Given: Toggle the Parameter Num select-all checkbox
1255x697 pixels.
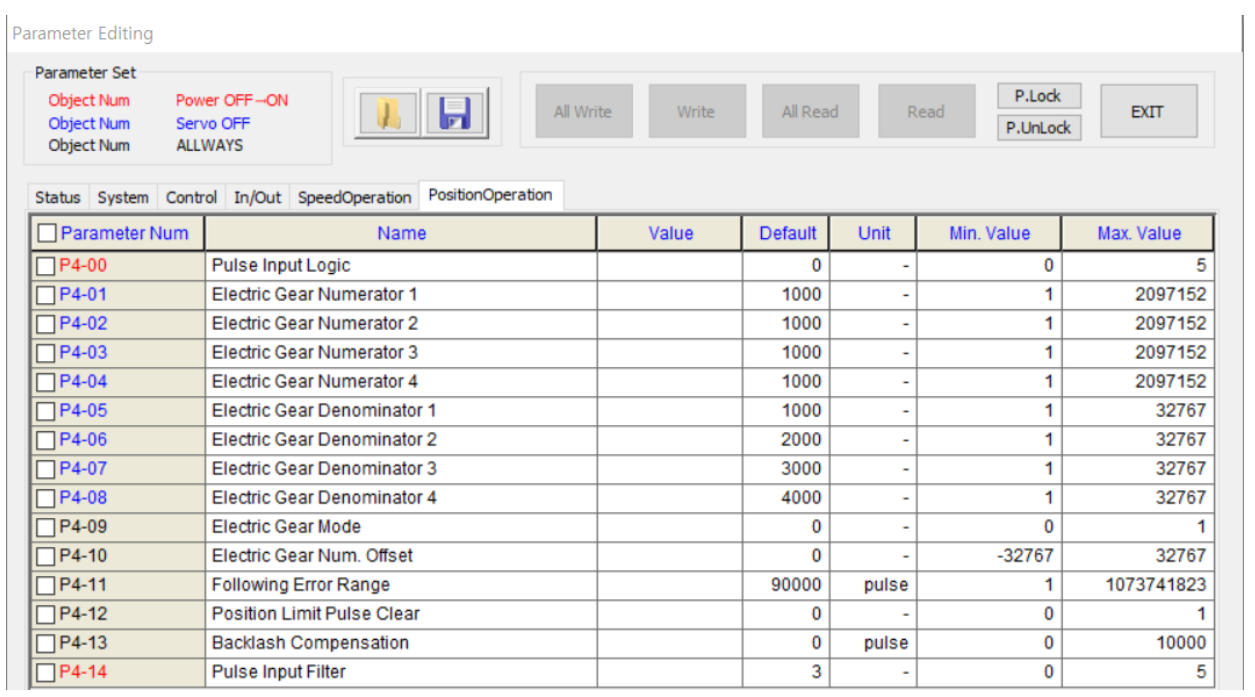Looking at the screenshot, I should tap(46, 234).
